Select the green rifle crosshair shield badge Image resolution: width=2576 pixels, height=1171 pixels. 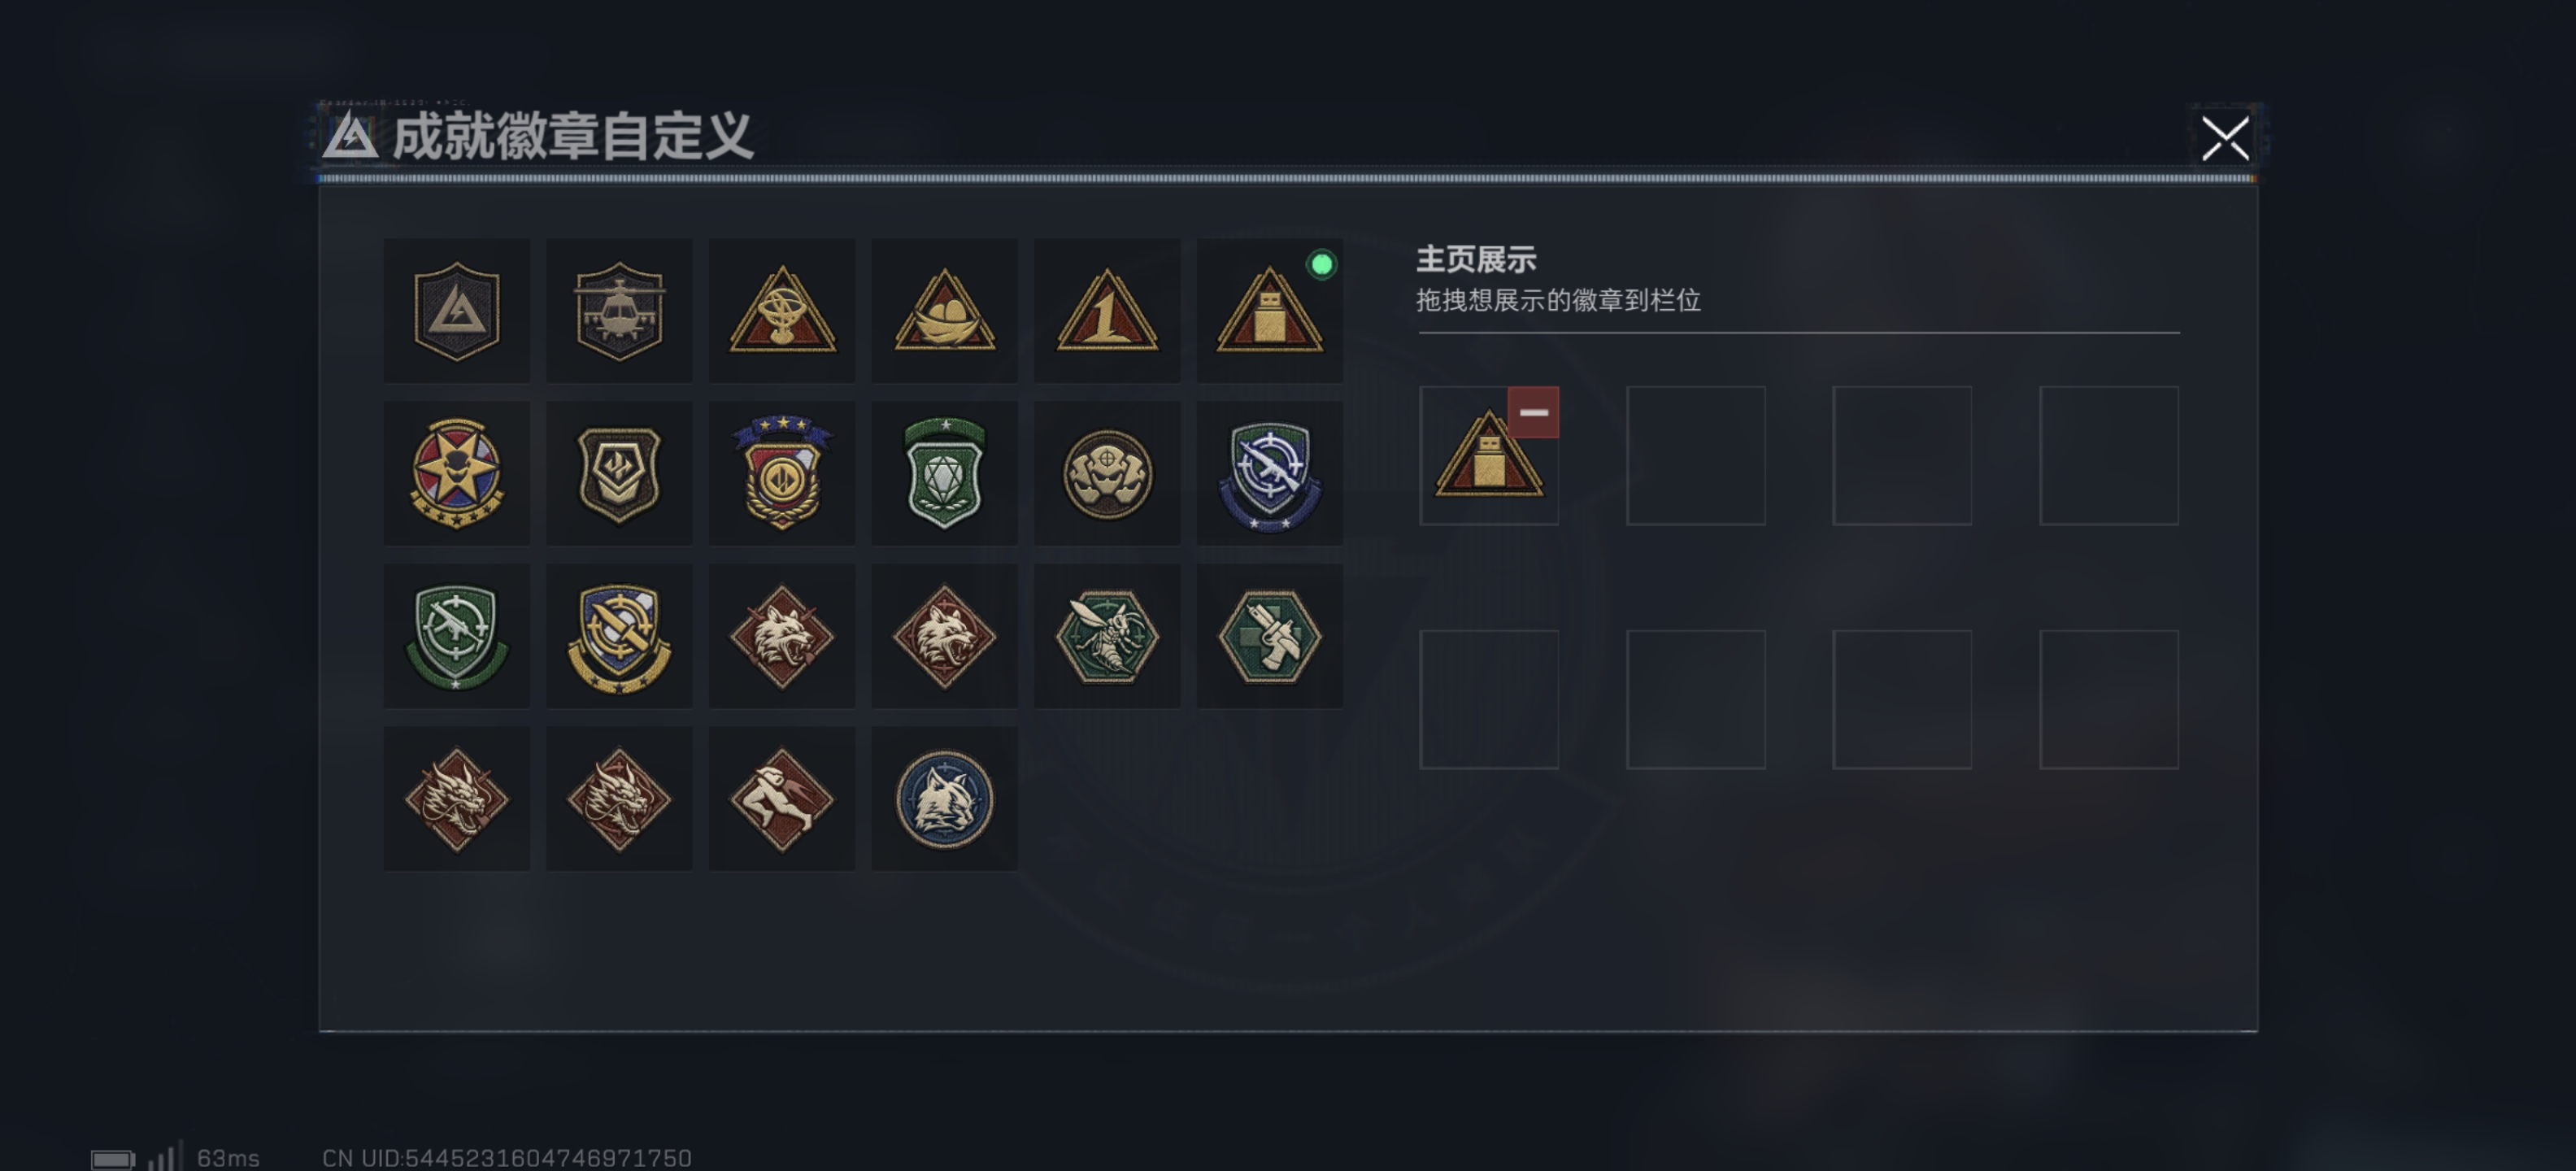click(x=457, y=636)
